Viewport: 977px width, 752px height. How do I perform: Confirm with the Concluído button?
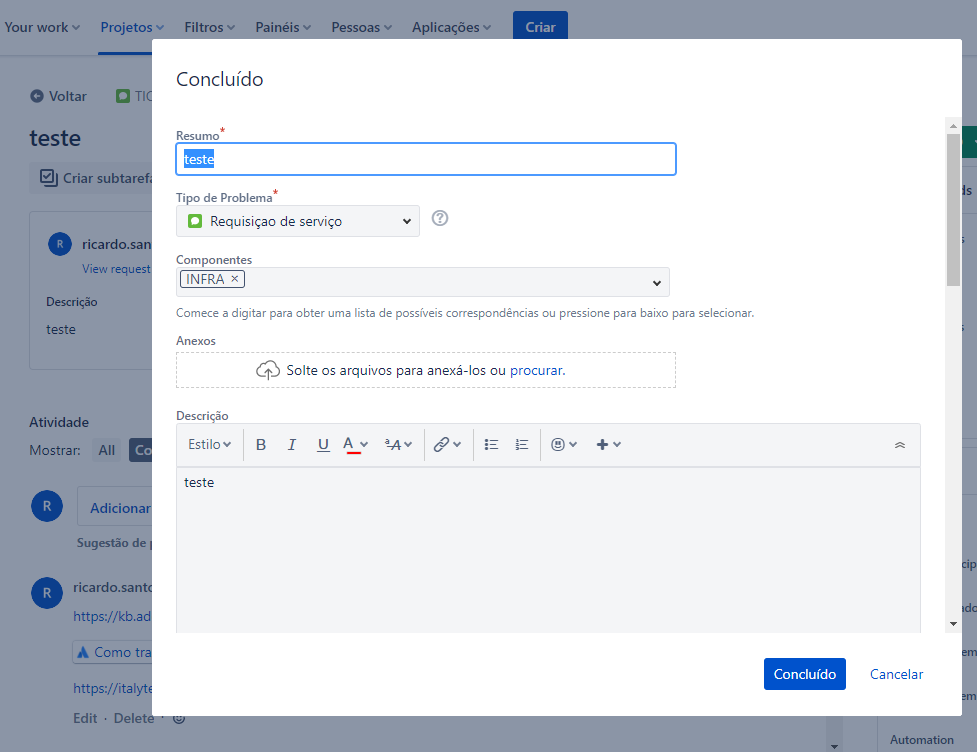pyautogui.click(x=804, y=674)
